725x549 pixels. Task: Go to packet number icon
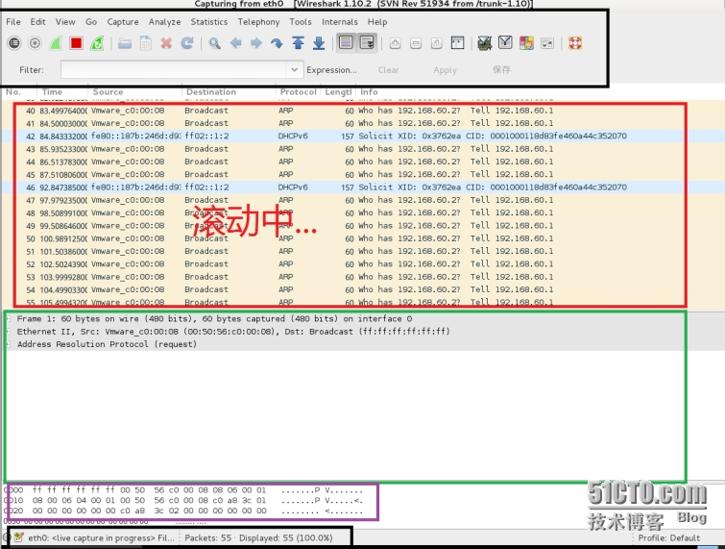pyautogui.click(x=277, y=43)
